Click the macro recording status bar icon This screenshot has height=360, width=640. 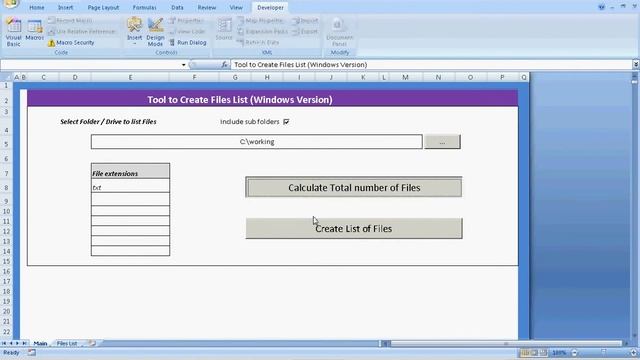pyautogui.click(x=31, y=353)
